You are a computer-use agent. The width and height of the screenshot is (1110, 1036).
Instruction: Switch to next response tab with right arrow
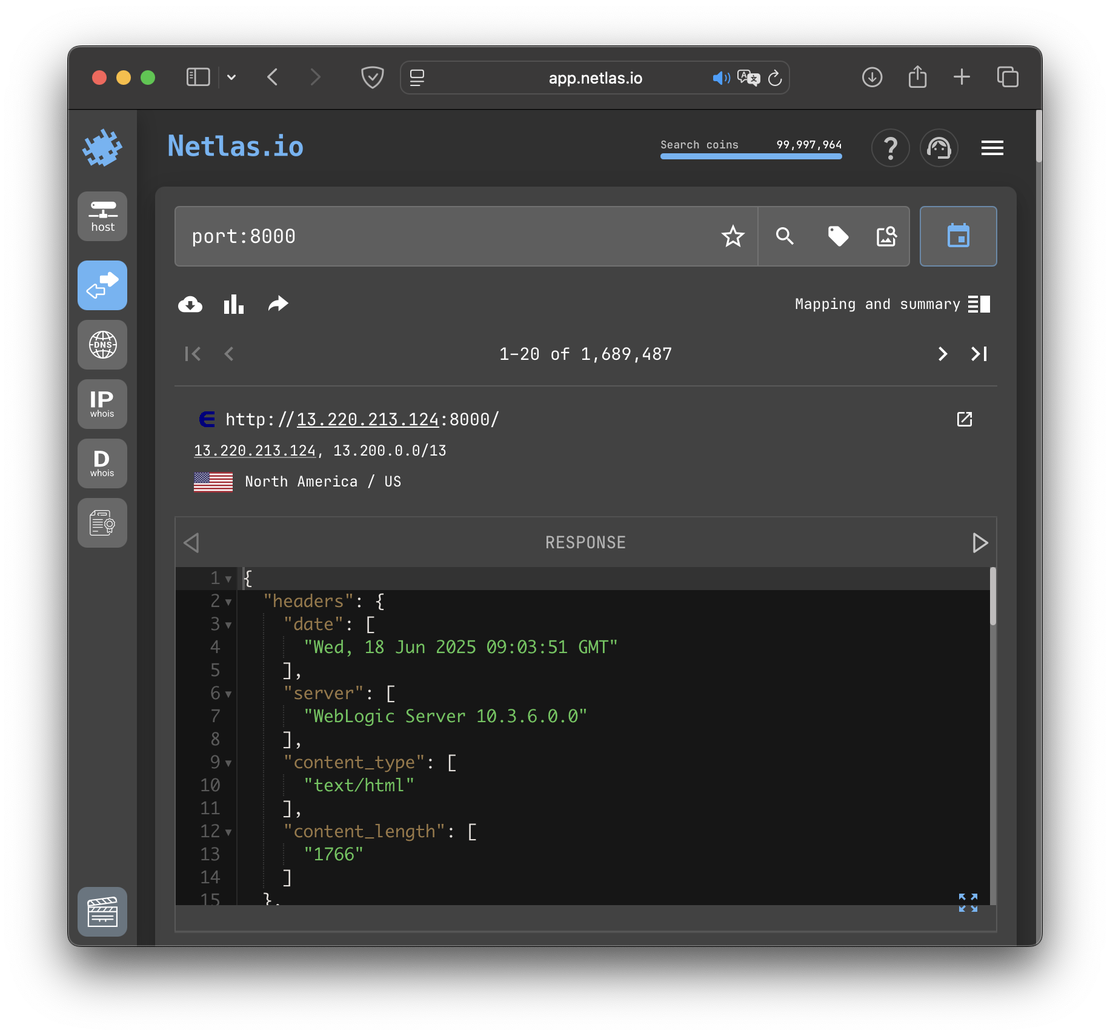[x=980, y=542]
